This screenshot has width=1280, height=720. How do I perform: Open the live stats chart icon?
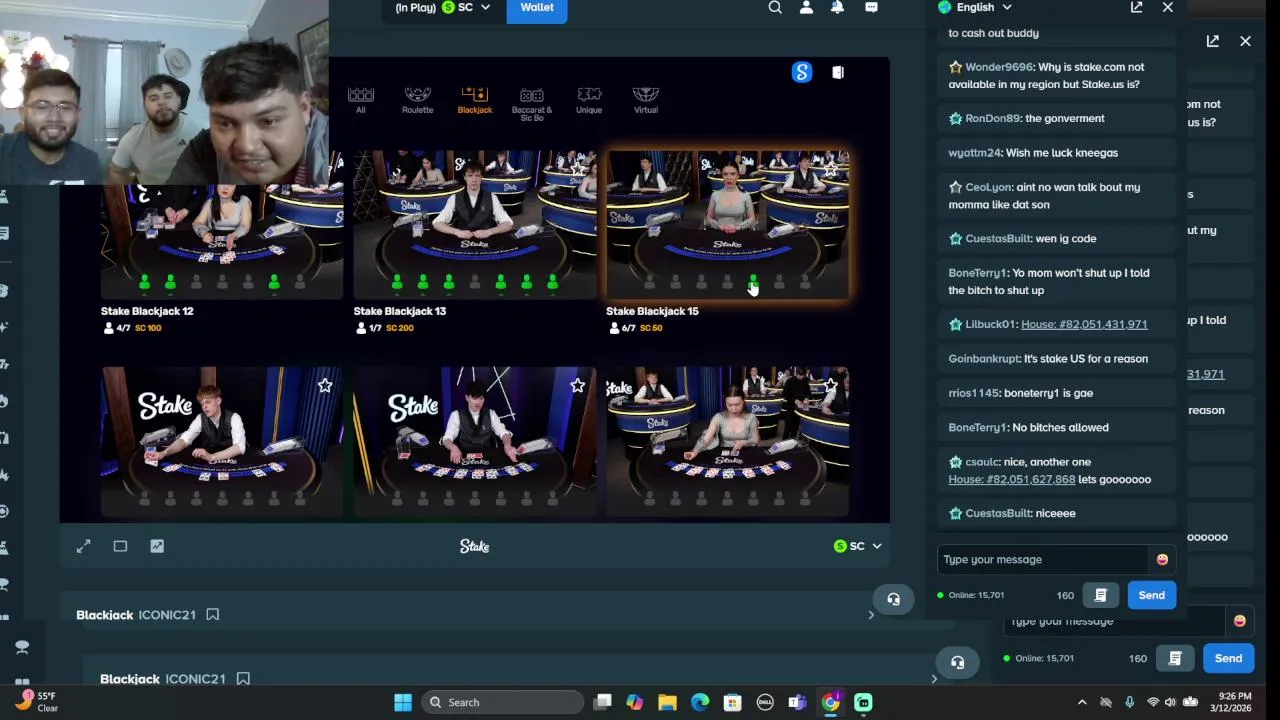pos(157,546)
